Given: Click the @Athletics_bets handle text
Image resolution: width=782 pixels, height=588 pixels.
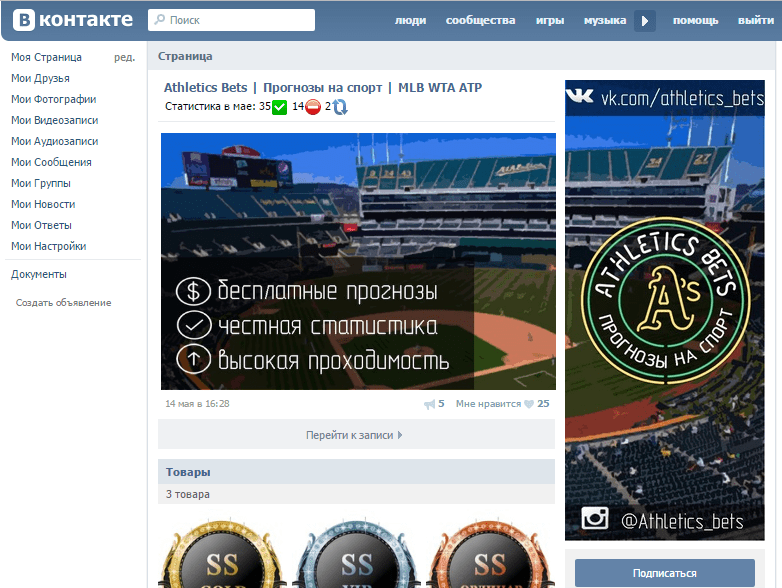Looking at the screenshot, I should click(682, 521).
